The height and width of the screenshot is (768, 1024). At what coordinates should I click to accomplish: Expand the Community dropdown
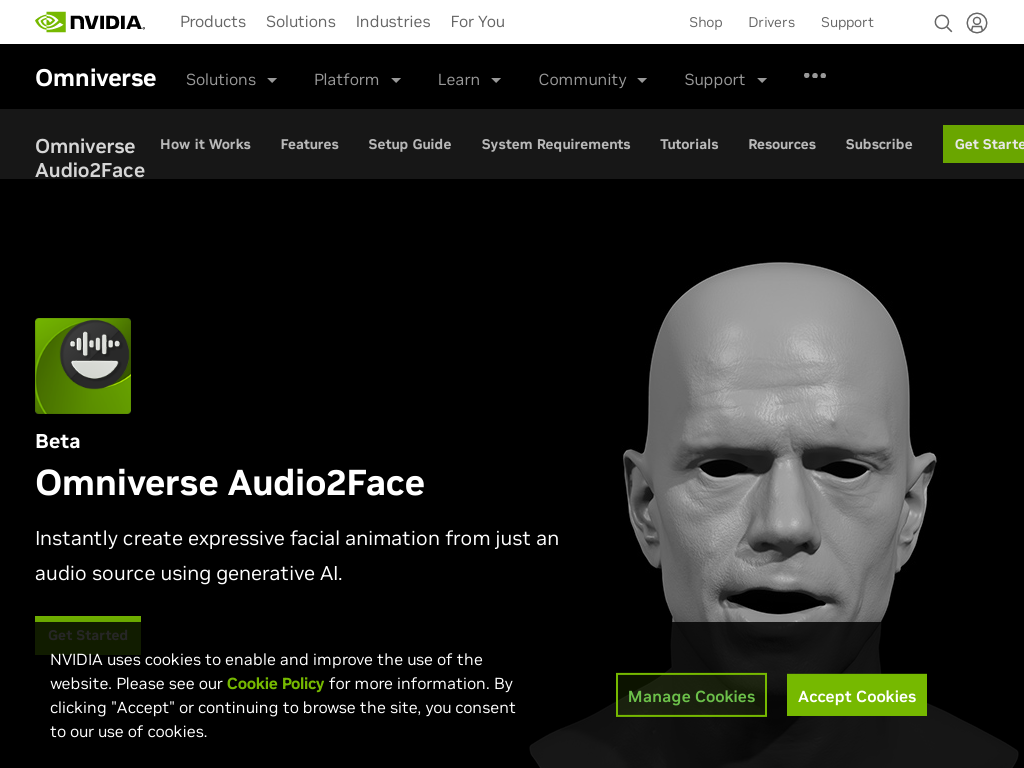[x=592, y=80]
